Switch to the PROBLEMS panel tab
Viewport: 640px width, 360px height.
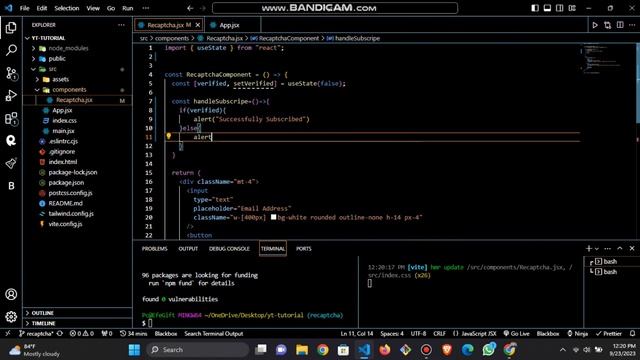155,249
